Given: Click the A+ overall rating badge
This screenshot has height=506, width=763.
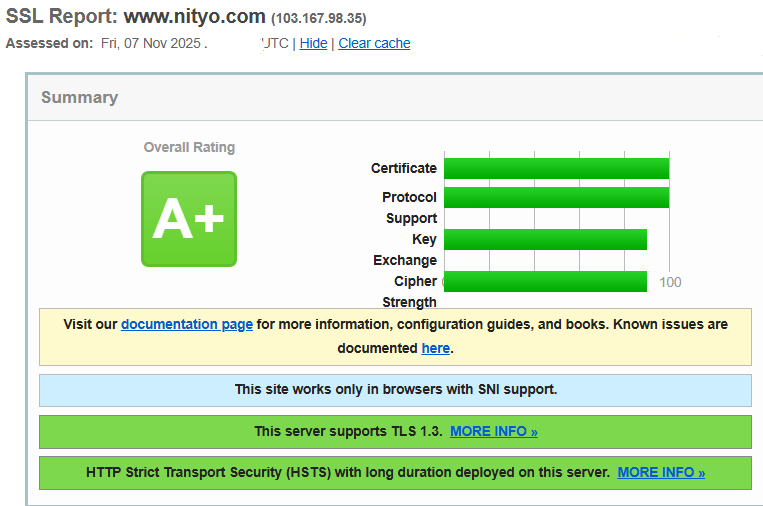Looking at the screenshot, I should coord(188,219).
